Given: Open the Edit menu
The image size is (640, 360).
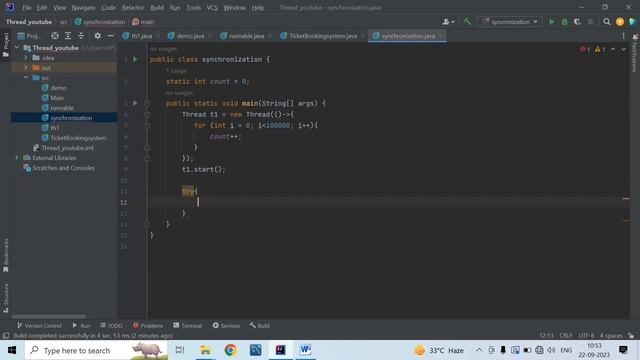Looking at the screenshot, I should point(42,8).
